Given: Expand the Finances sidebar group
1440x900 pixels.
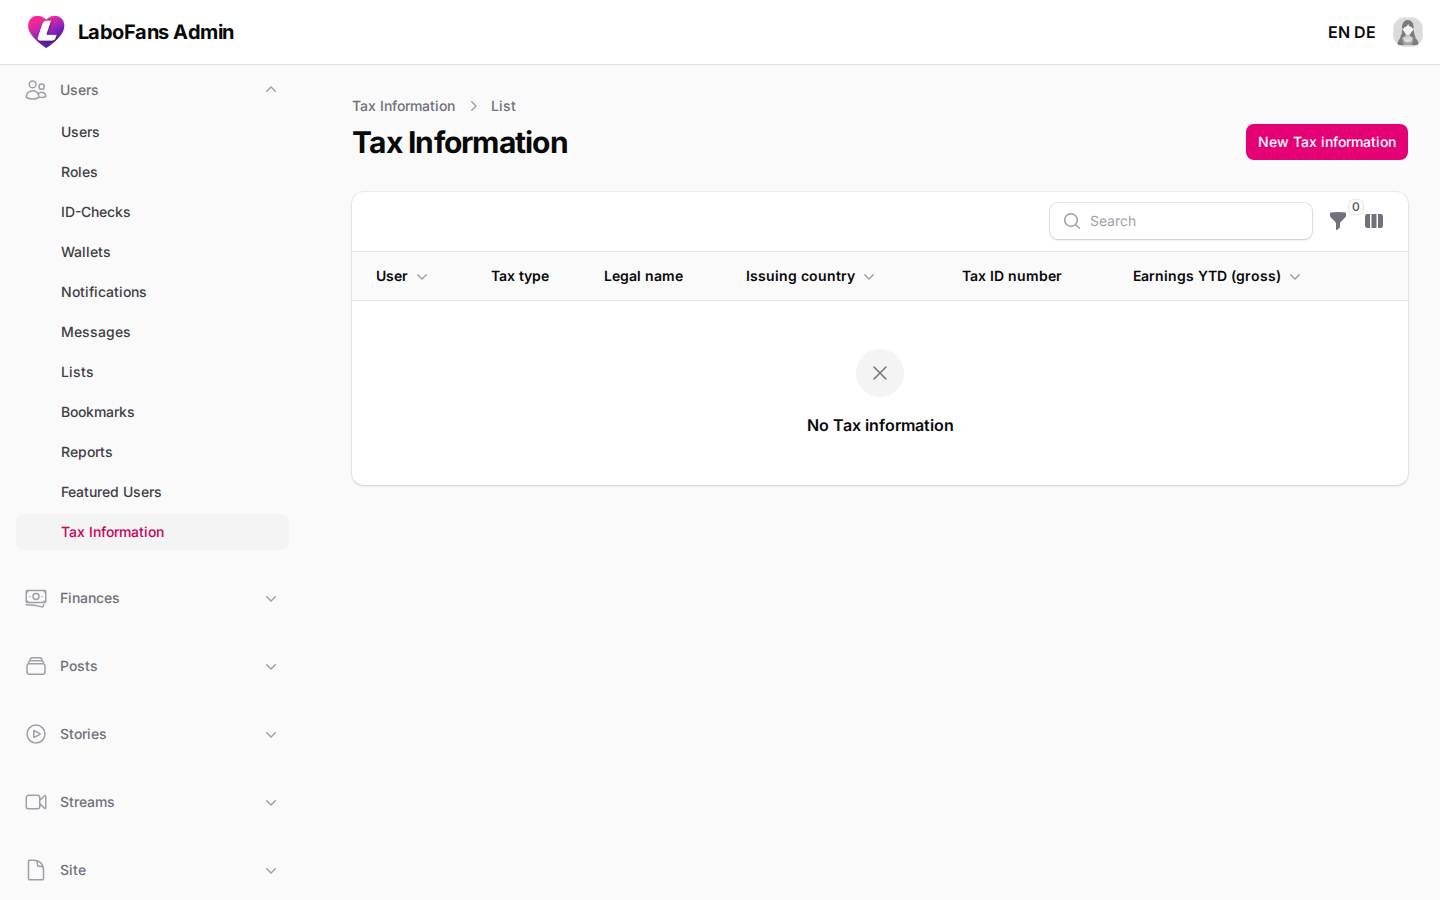Looking at the screenshot, I should click(271, 598).
